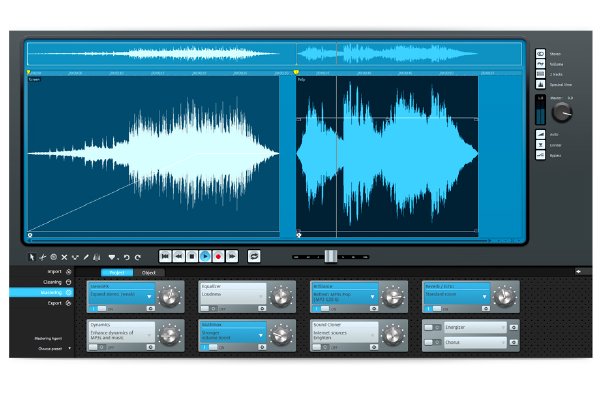Toggle the Reverb/Echo on/off switch
The width and height of the screenshot is (600, 395).
point(433,308)
